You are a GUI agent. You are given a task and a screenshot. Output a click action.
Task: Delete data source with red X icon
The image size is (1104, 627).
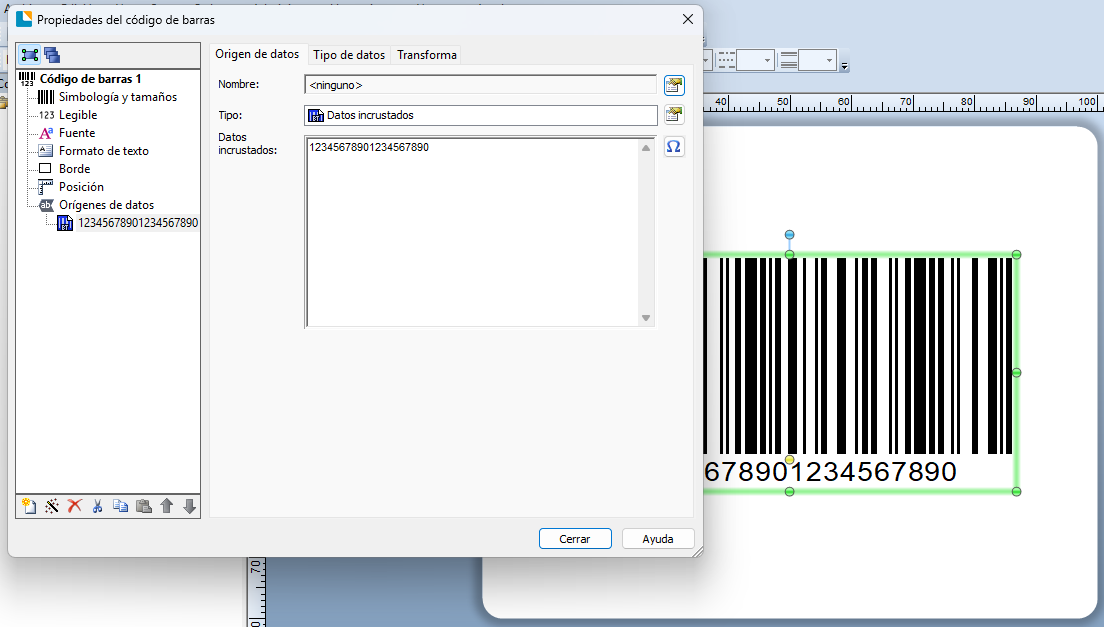tap(75, 507)
